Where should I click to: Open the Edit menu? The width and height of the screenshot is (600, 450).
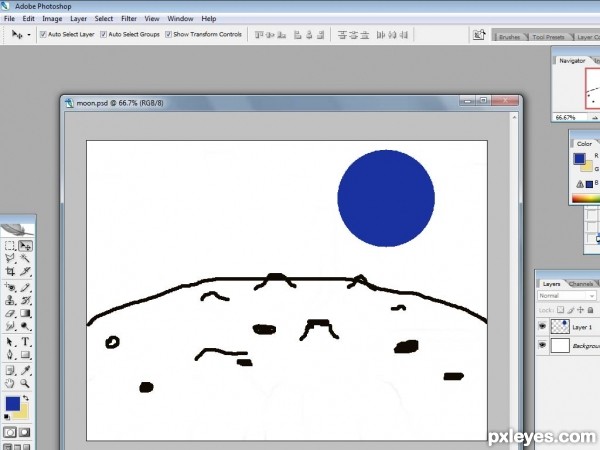coord(28,19)
